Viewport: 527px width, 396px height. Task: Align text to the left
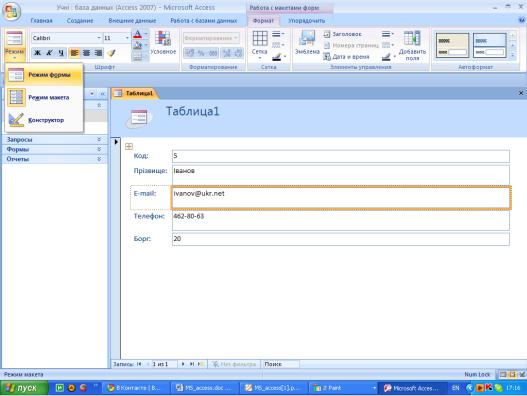74,53
